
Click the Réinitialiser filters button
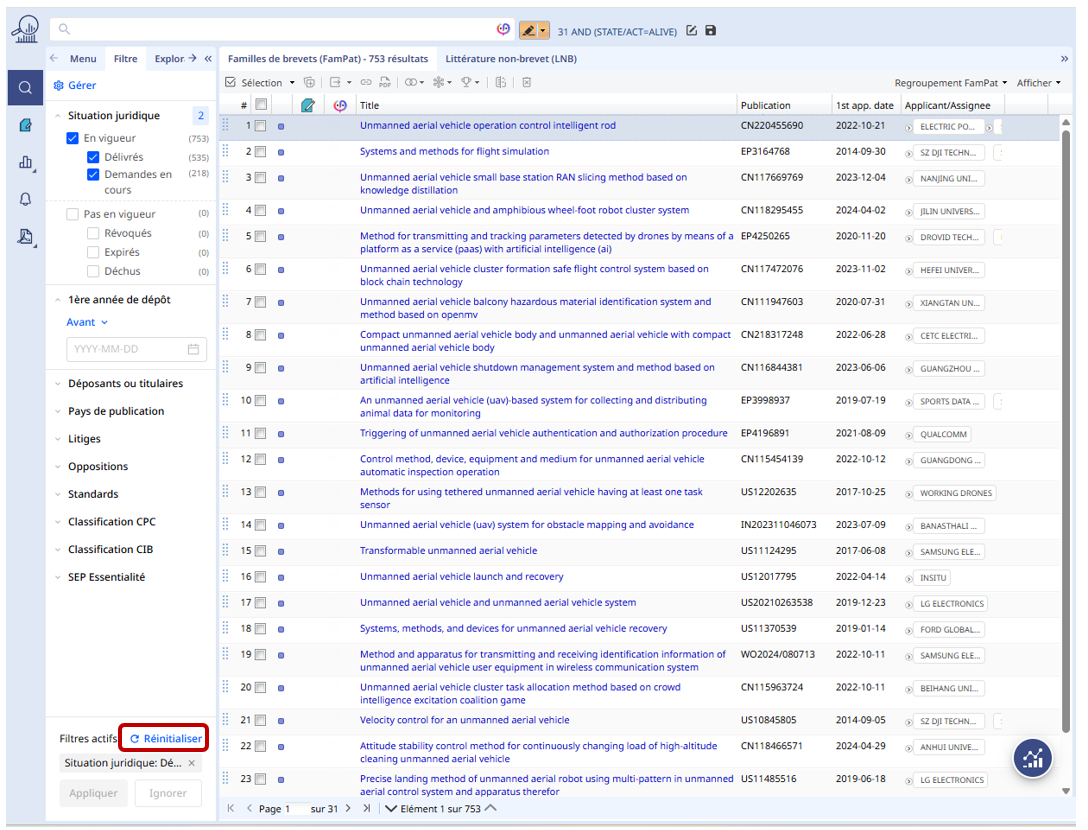pos(165,739)
